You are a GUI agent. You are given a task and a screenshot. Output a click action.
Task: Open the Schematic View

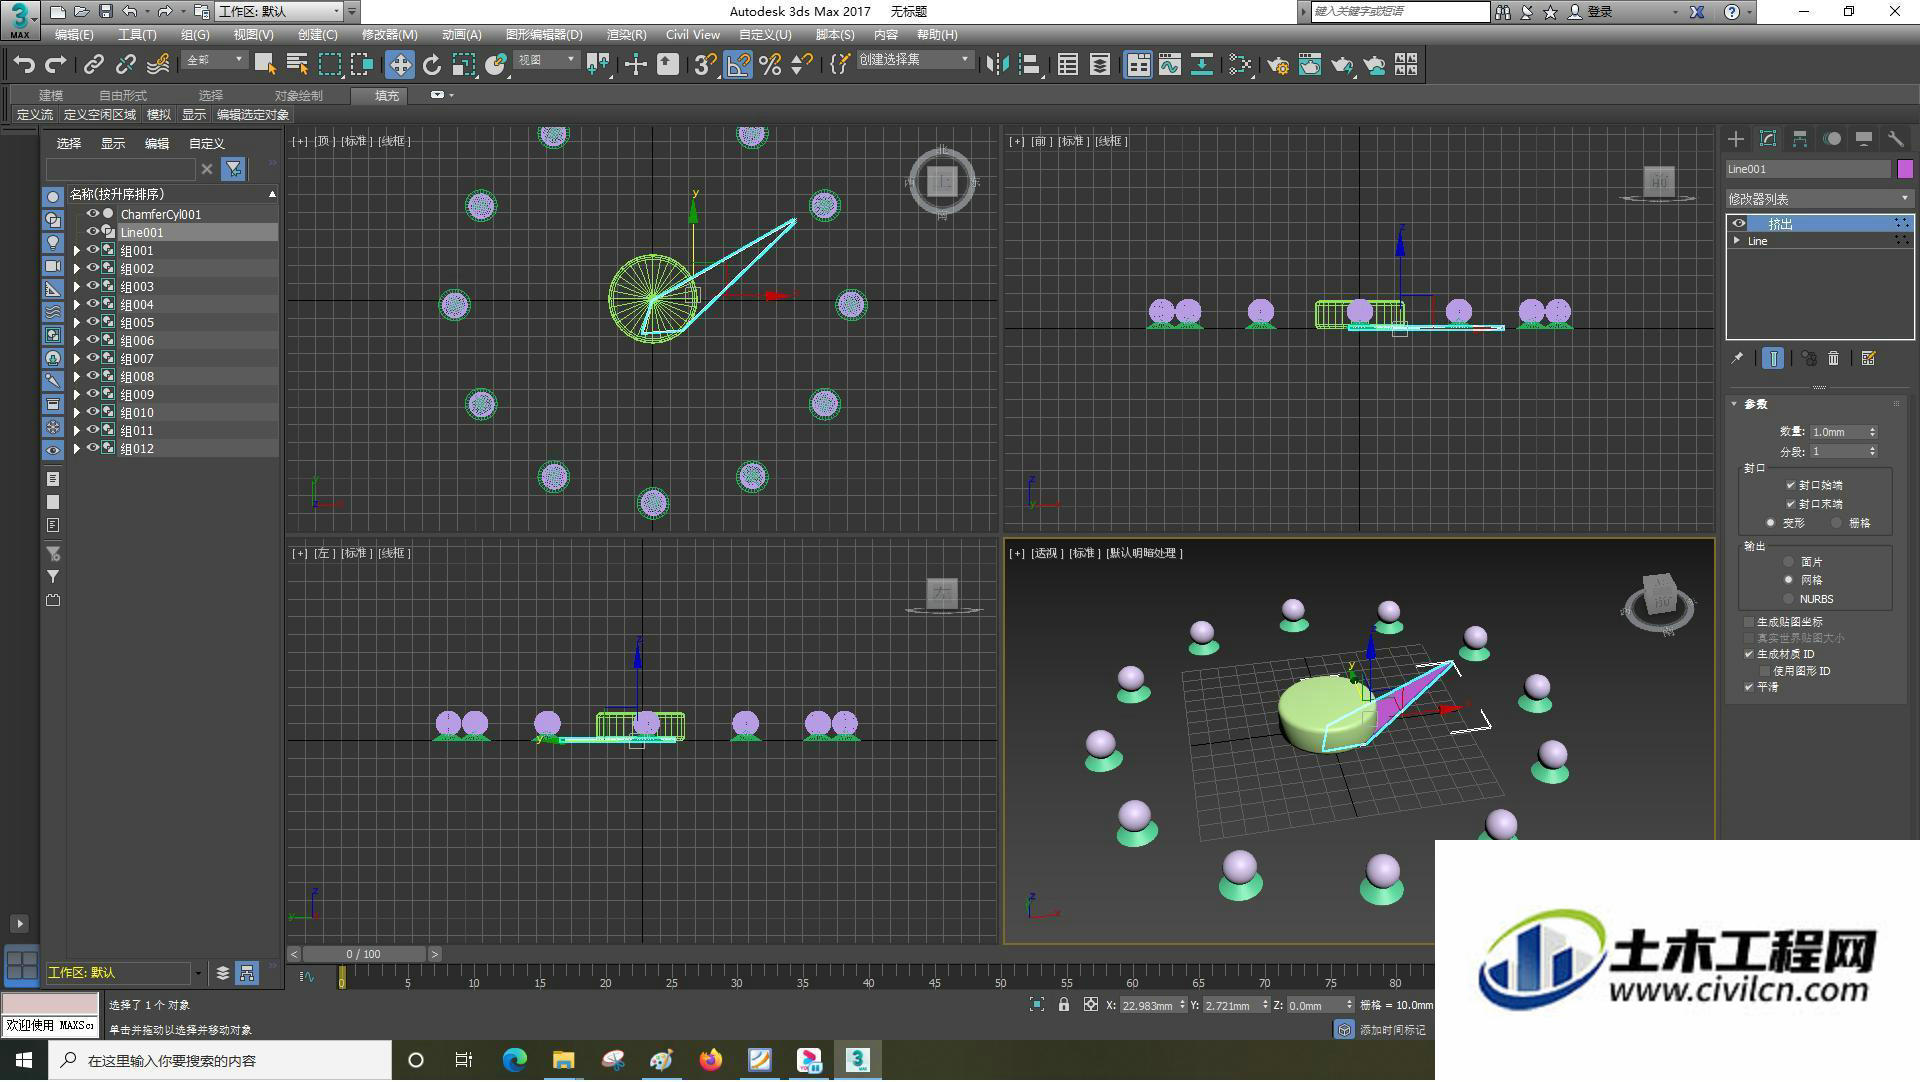pos(1202,65)
